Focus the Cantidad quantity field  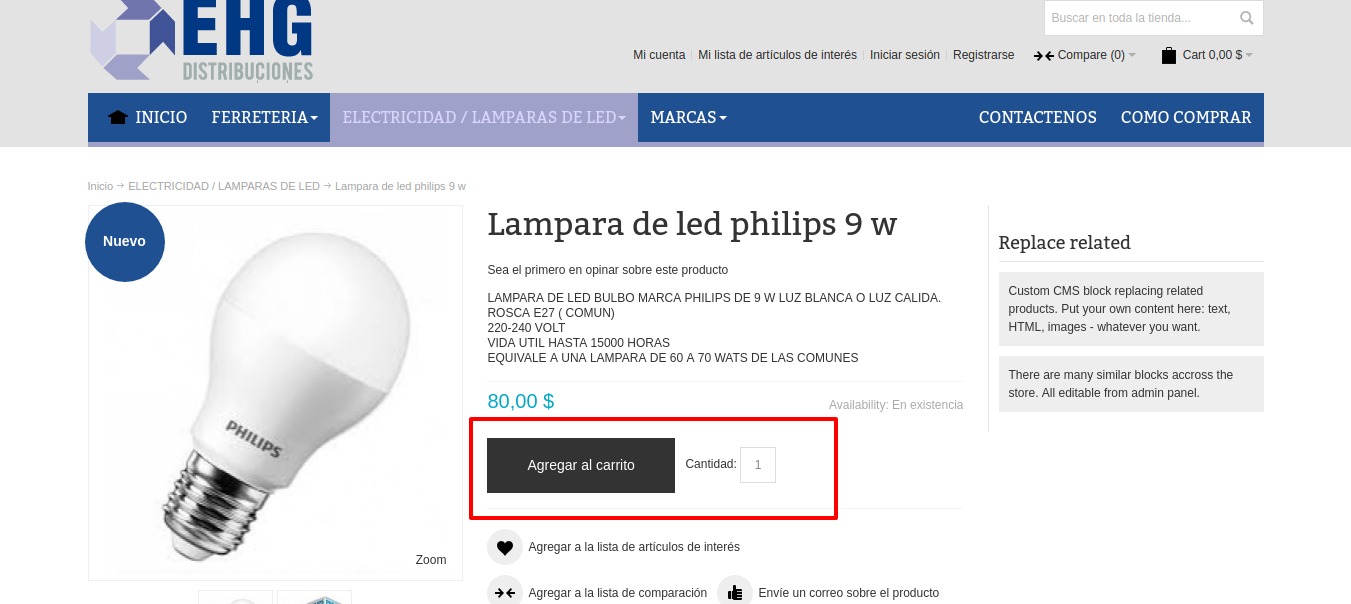pos(758,465)
